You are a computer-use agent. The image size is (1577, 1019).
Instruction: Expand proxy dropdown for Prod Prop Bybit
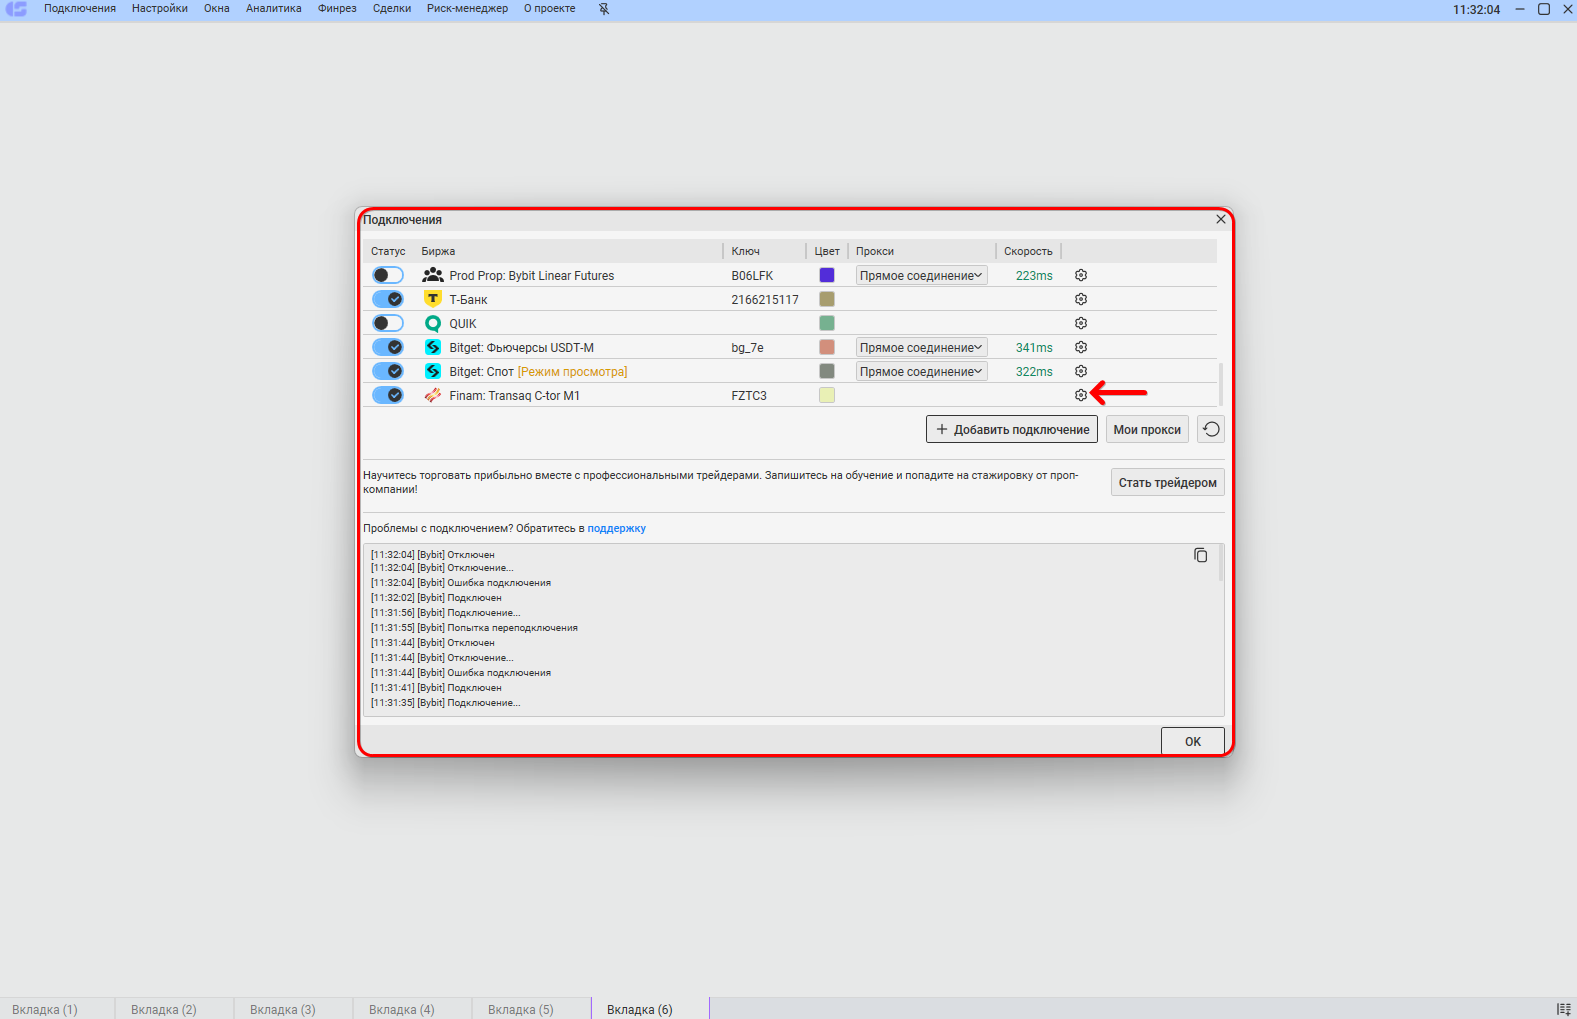(x=921, y=275)
